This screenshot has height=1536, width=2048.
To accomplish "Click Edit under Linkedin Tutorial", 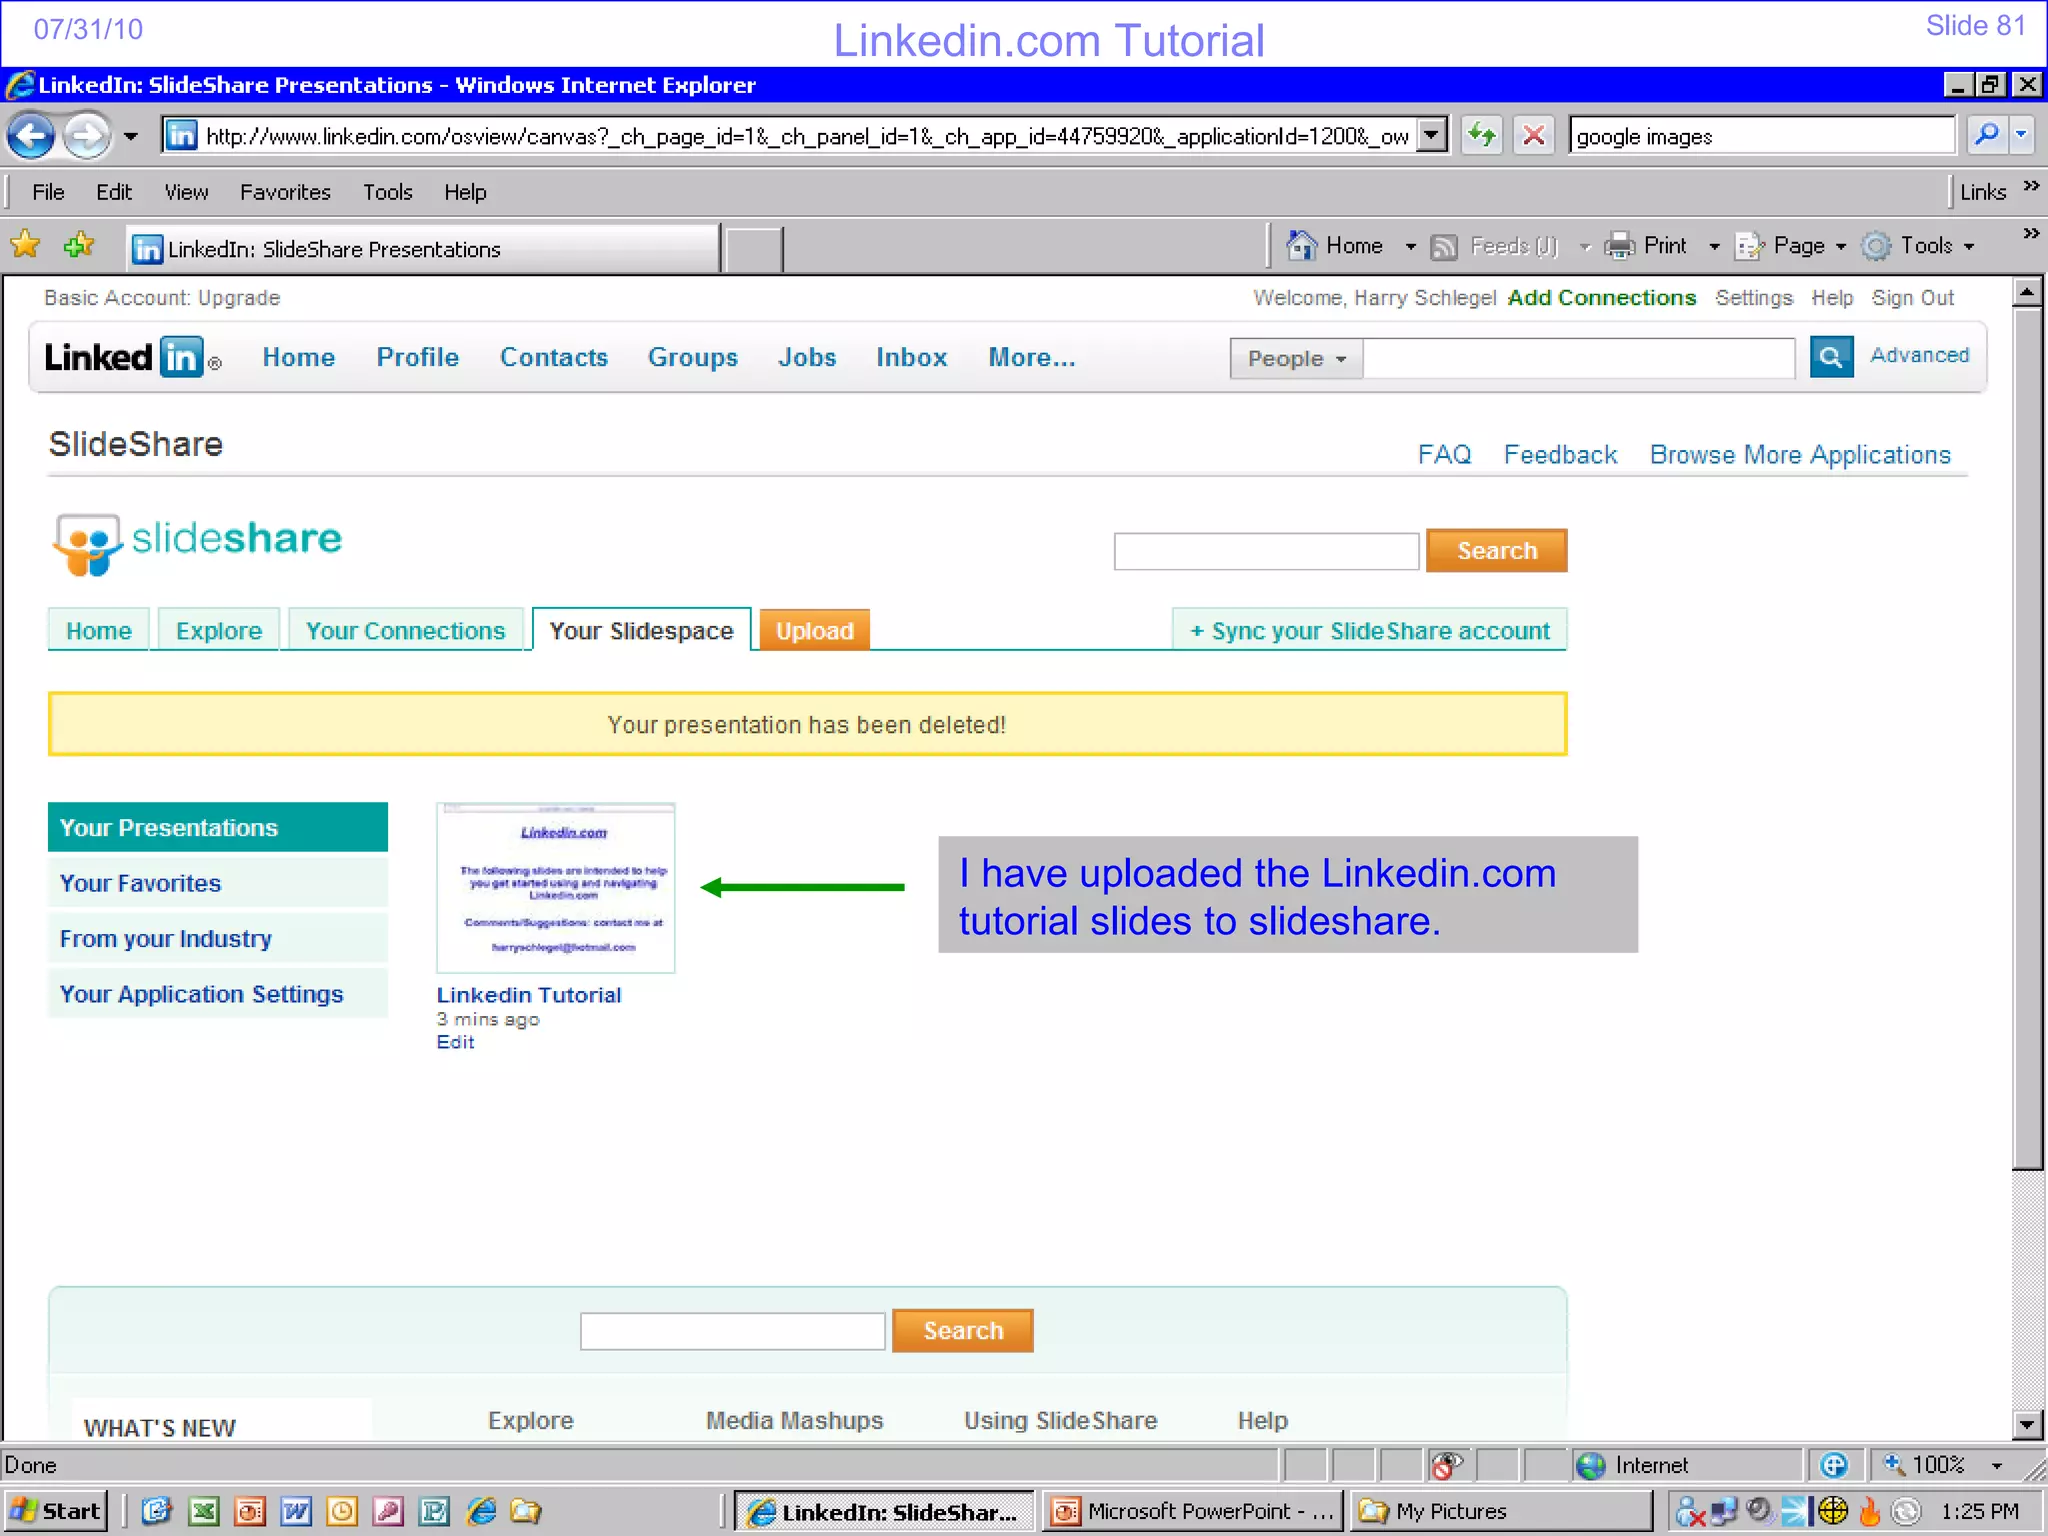I will tap(455, 1042).
